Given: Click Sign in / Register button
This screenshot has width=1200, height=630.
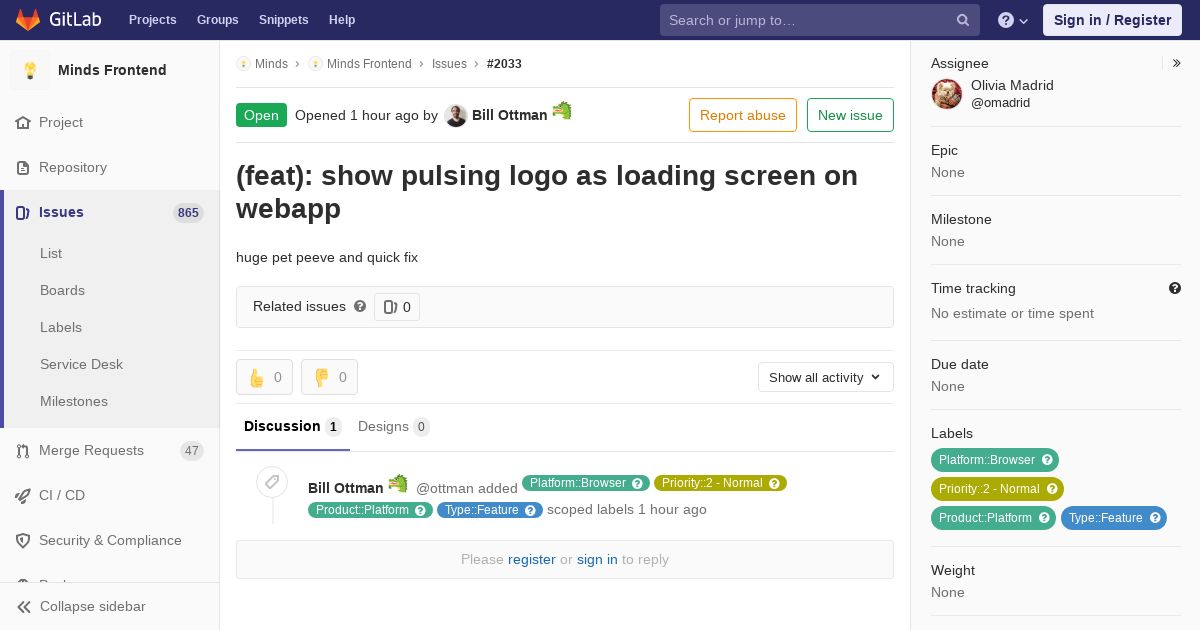Looking at the screenshot, I should (x=1112, y=20).
